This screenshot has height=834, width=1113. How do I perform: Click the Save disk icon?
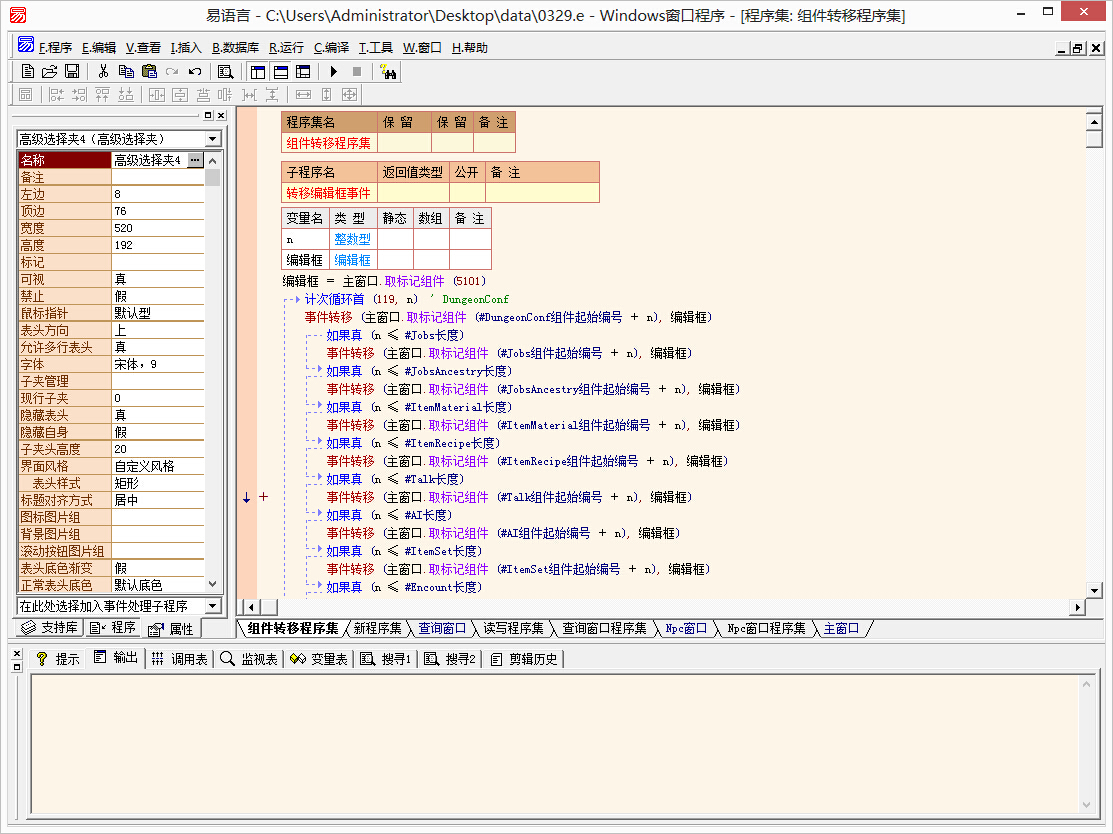(72, 71)
